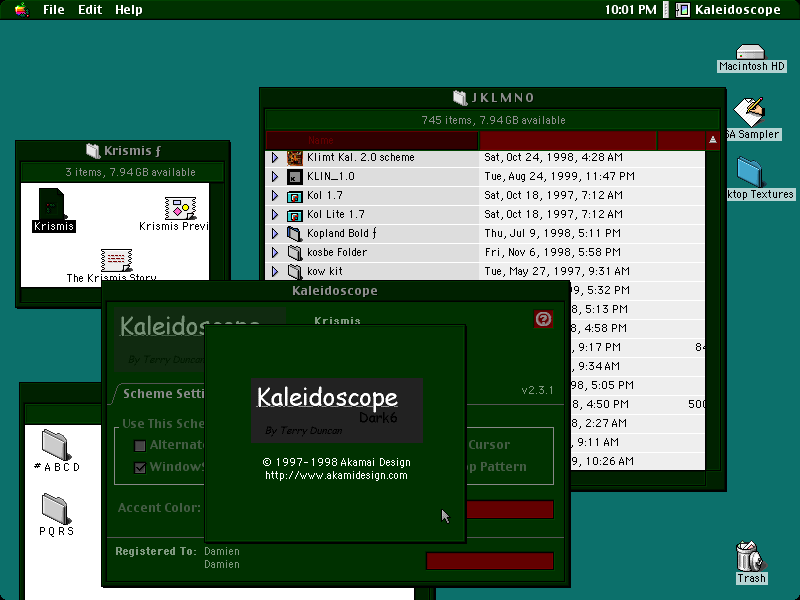The height and width of the screenshot is (600, 800).
Task: Click the red accent color swatch
Action: click(510, 509)
